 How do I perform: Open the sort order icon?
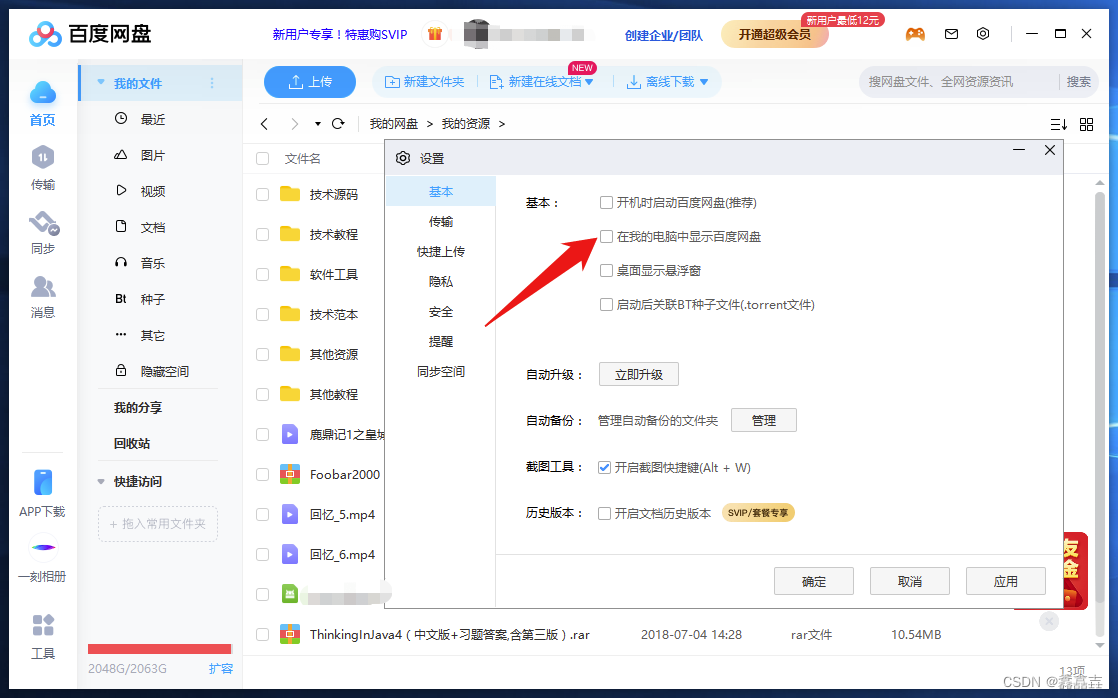click(x=1059, y=125)
